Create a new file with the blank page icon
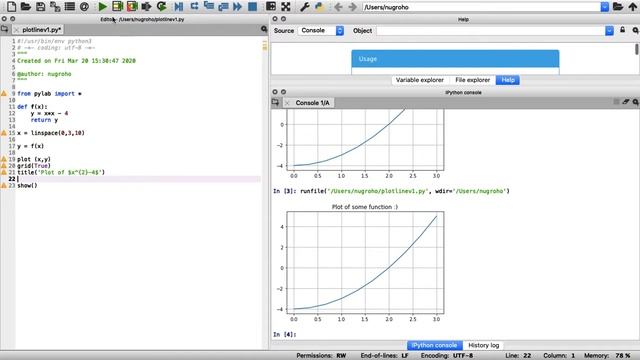This screenshot has width=640, height=360. click(11, 7)
